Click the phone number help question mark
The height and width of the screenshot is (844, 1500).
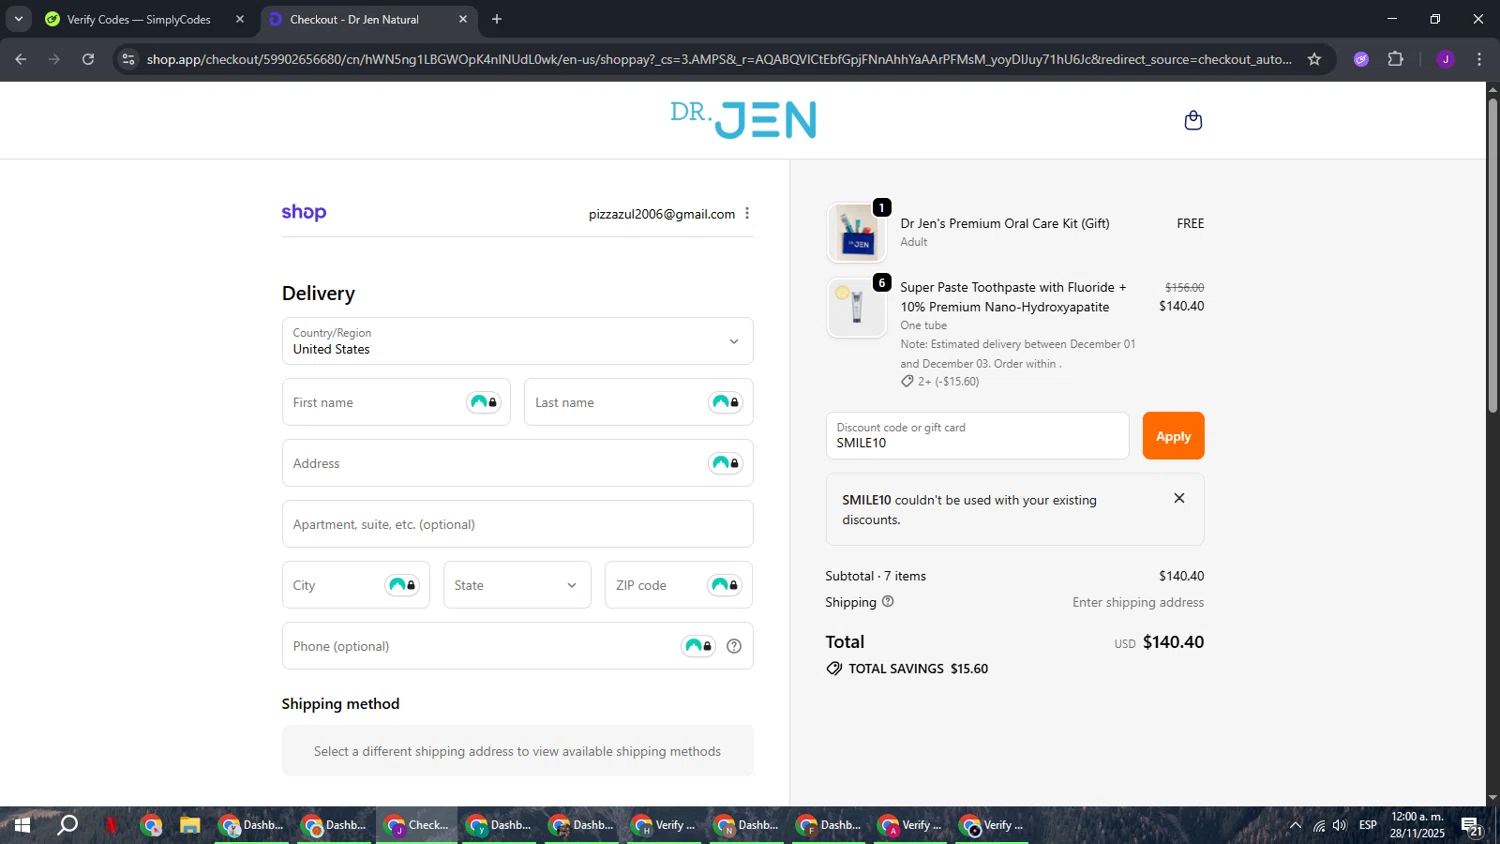pos(734,646)
